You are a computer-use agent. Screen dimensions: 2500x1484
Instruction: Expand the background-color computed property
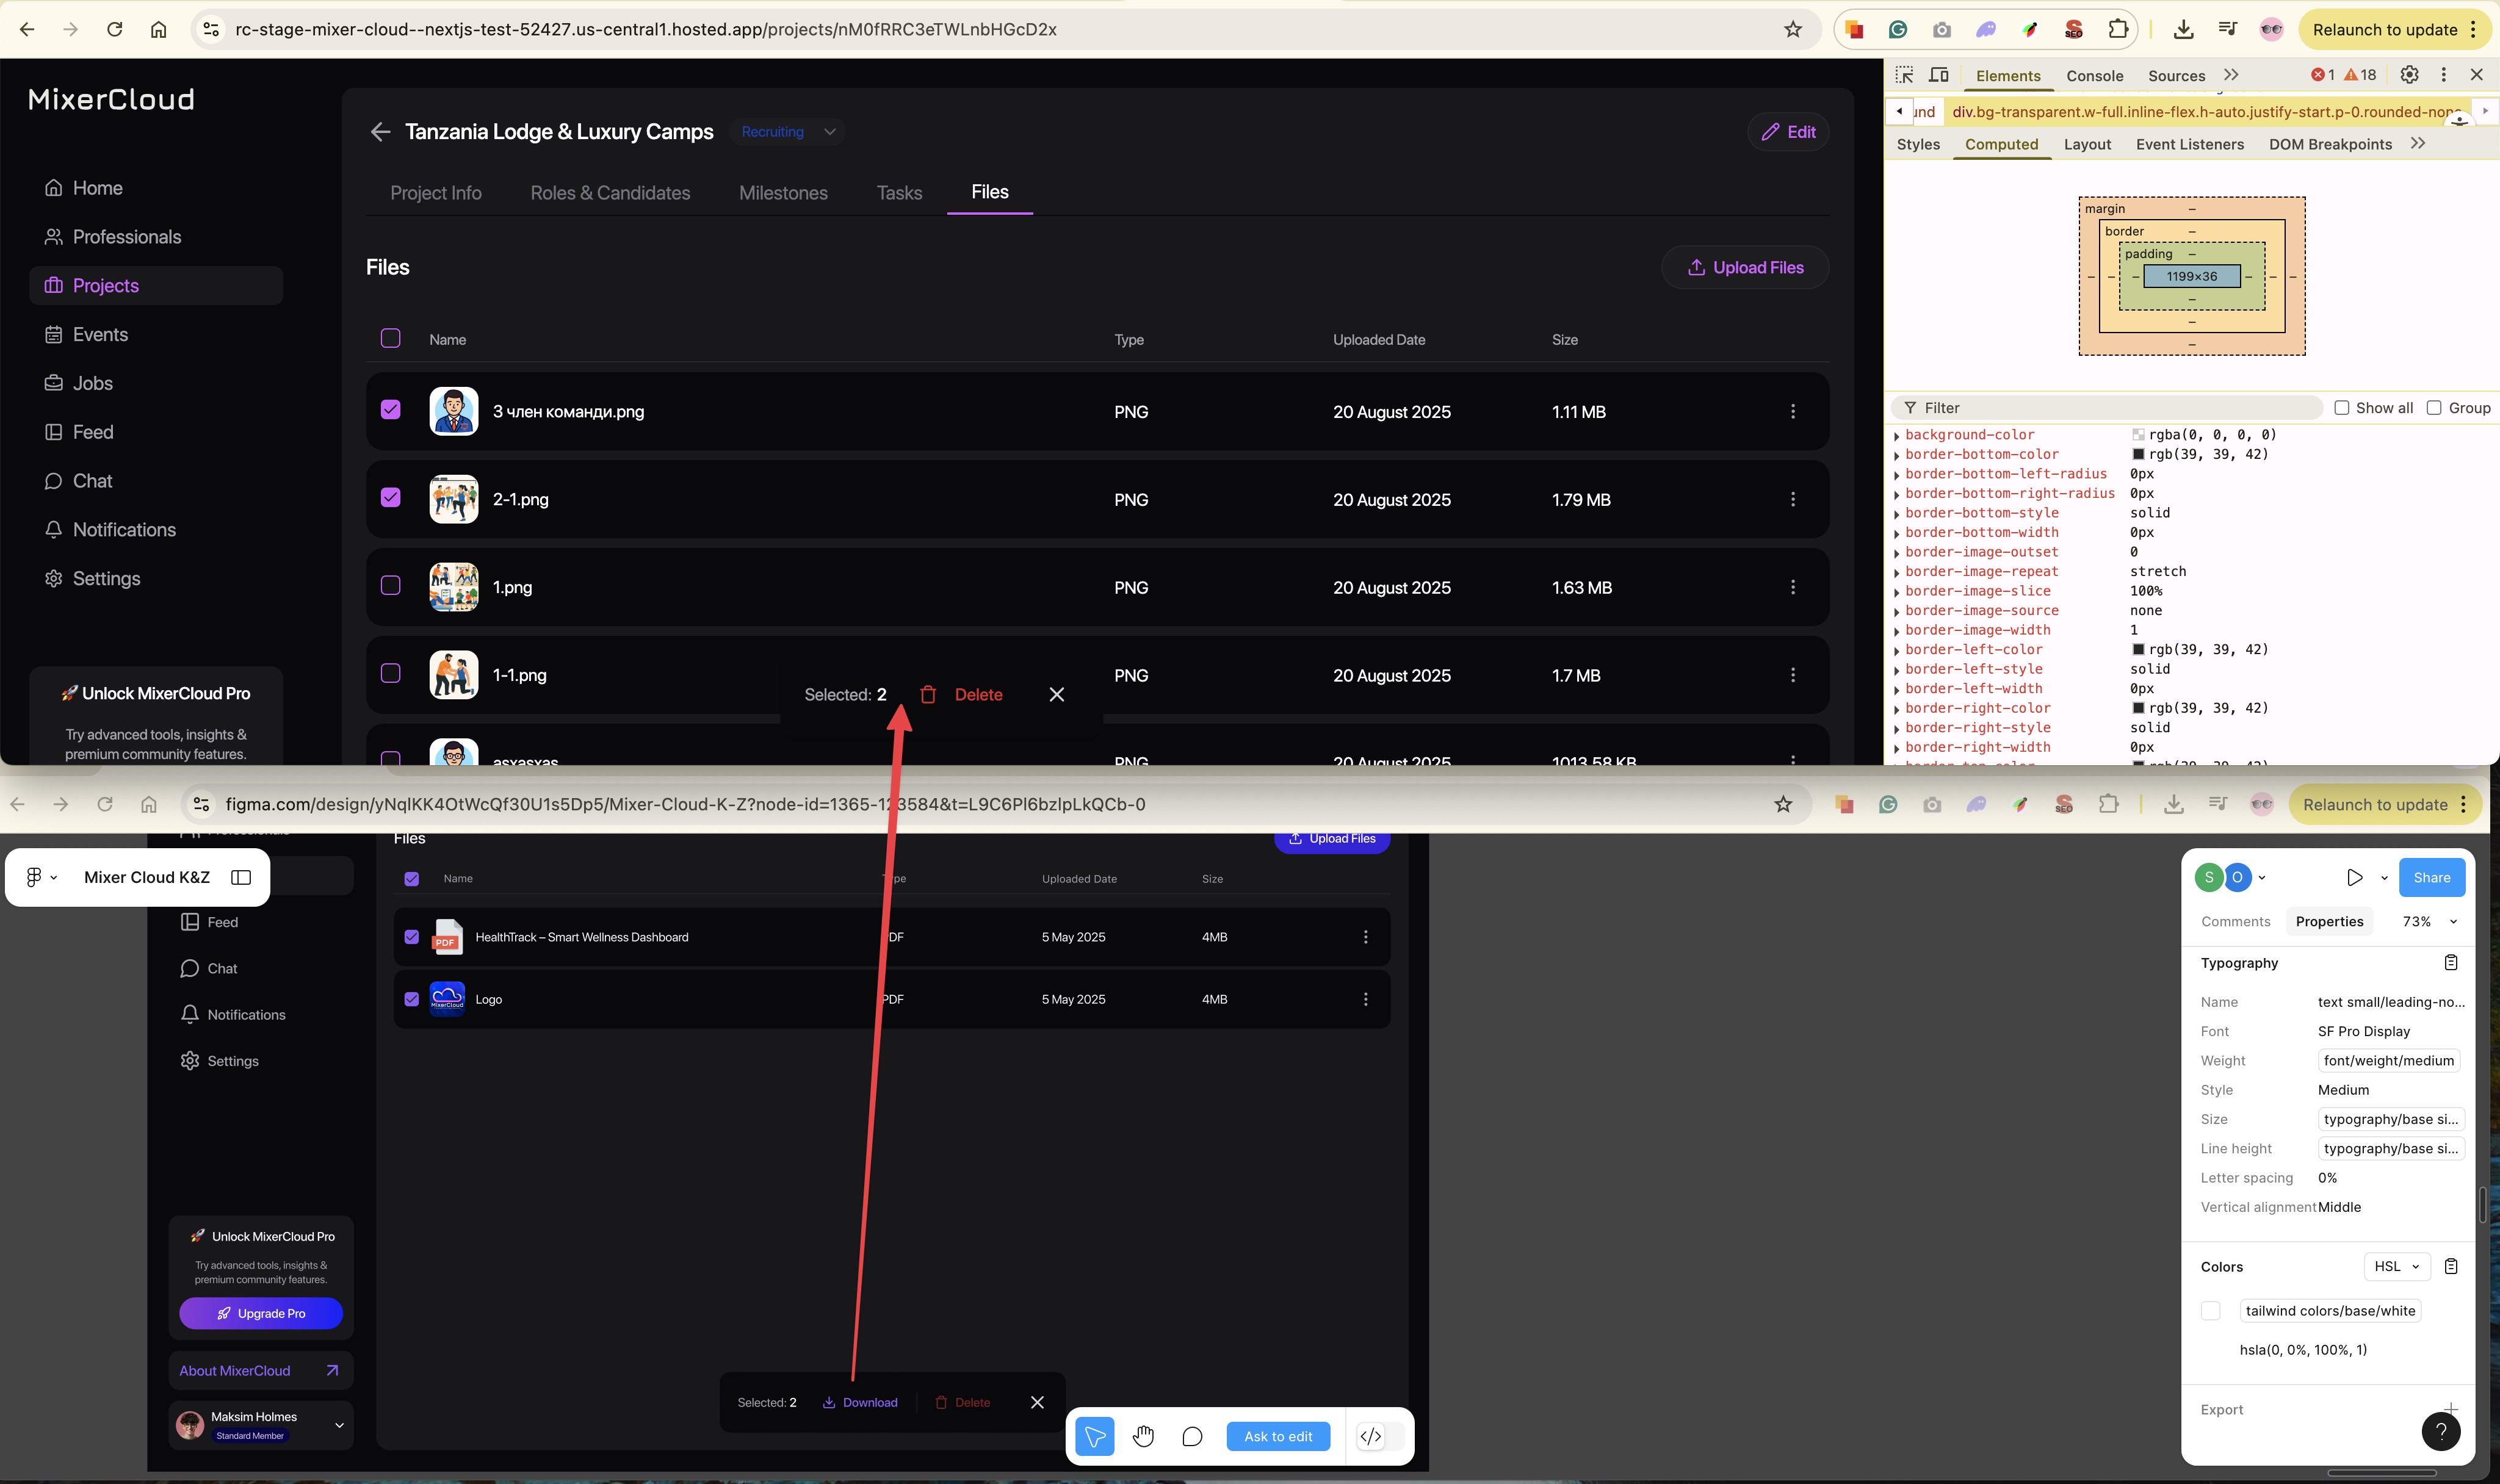[x=1896, y=435]
